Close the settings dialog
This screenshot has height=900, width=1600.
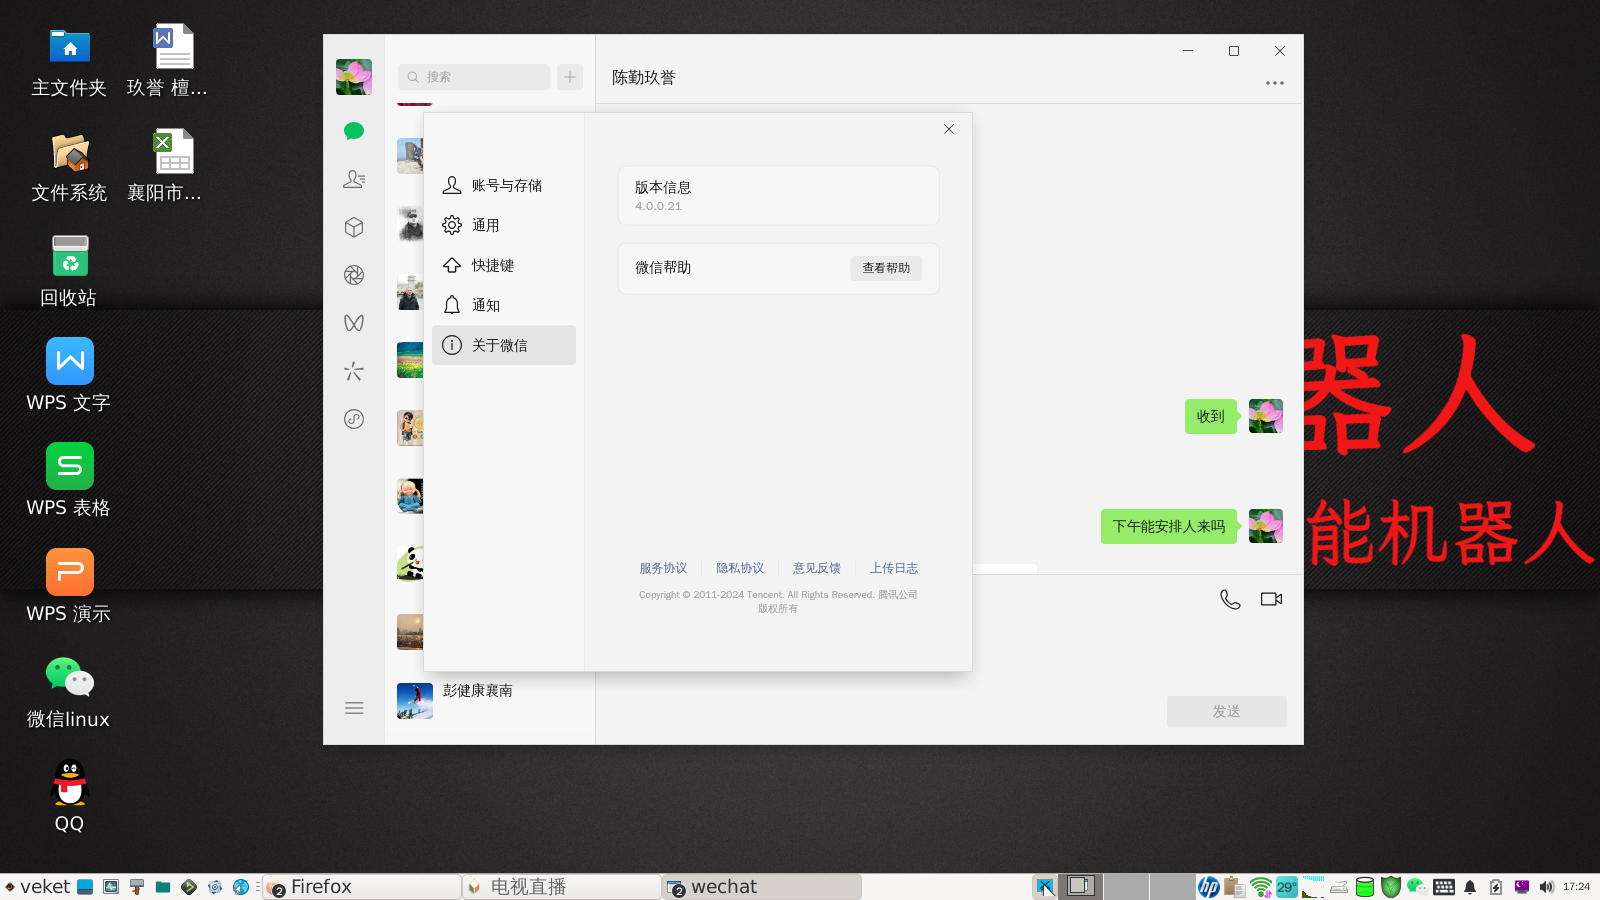(949, 129)
